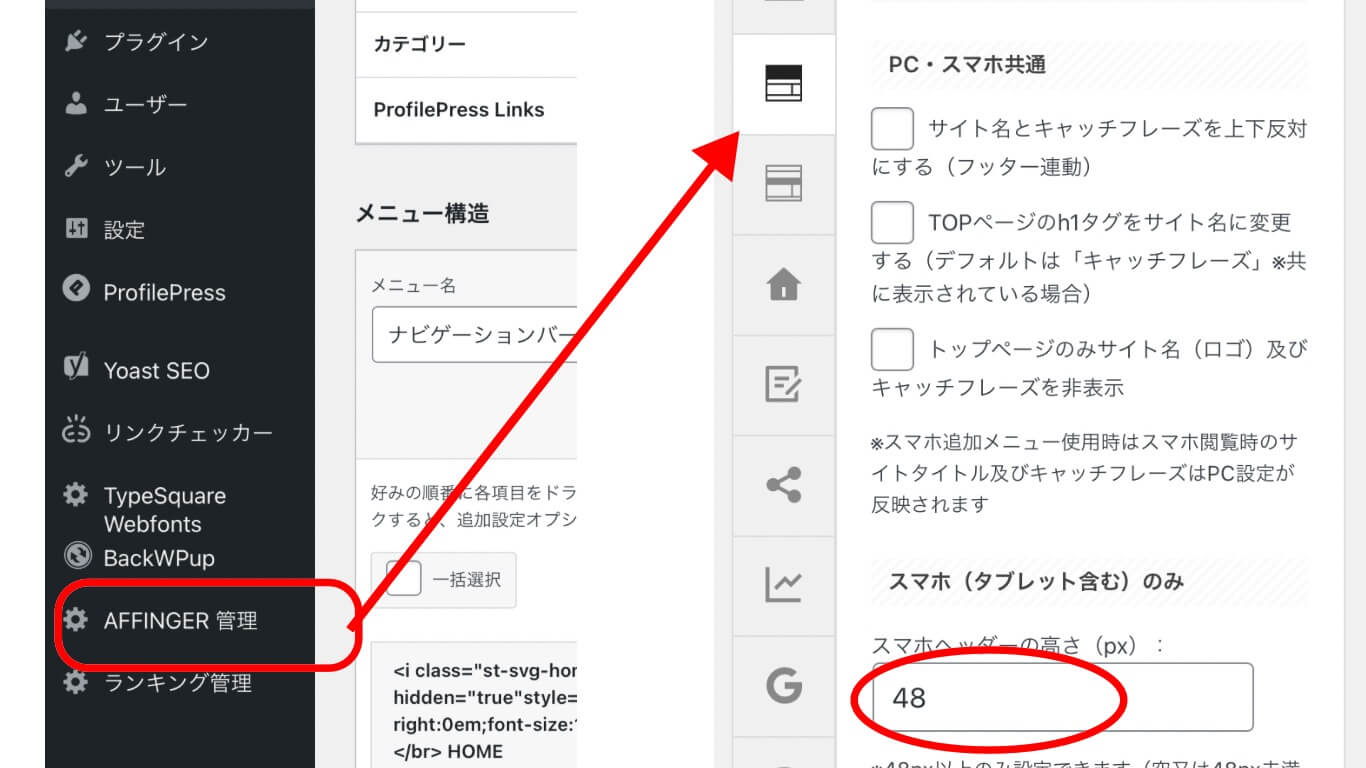
Task: Select the second layout tab icon
Action: coord(784,184)
